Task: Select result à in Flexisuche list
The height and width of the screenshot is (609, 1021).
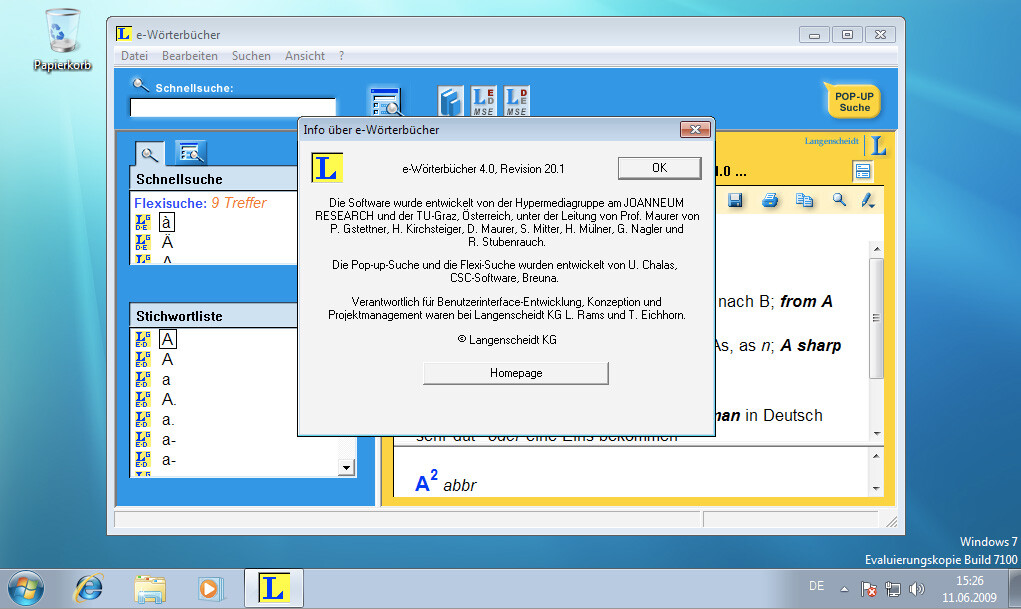Action: tap(167, 222)
